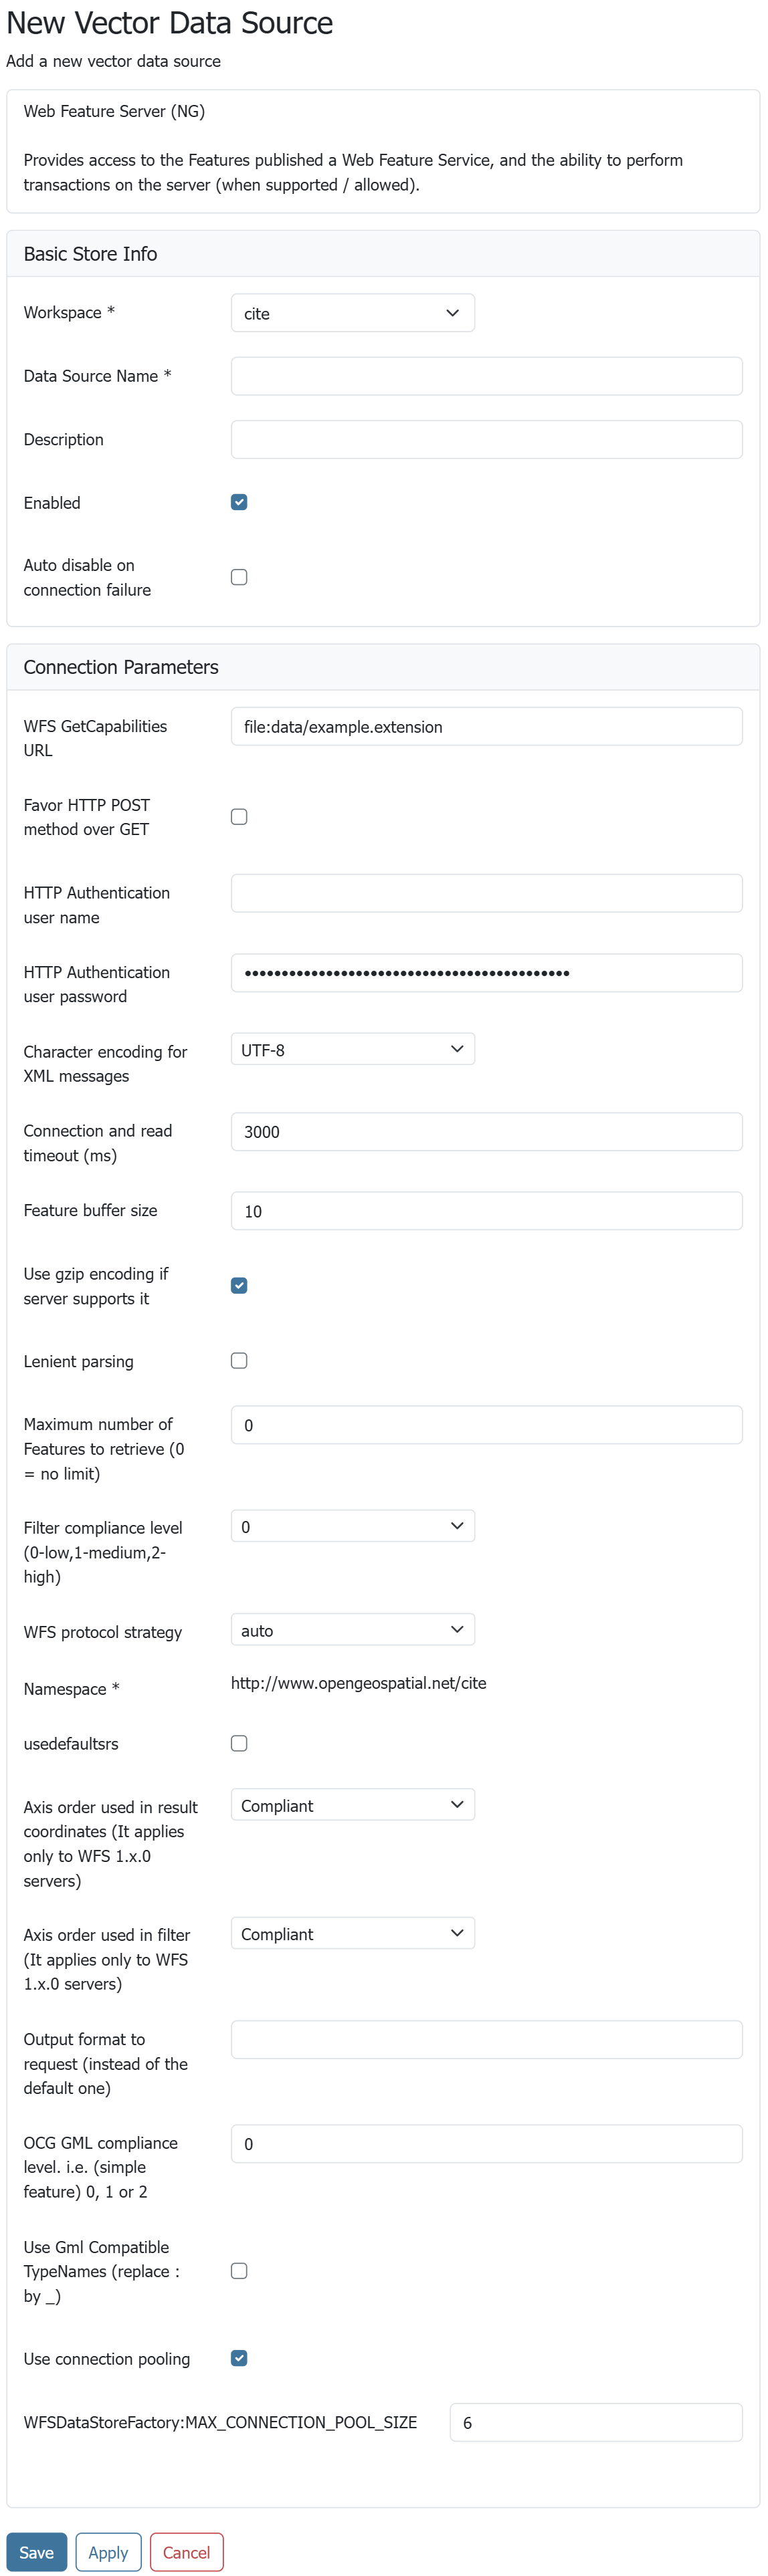Expand the WFS protocol strategy dropdown
Image resolution: width=768 pixels, height=2576 pixels.
[x=352, y=1630]
